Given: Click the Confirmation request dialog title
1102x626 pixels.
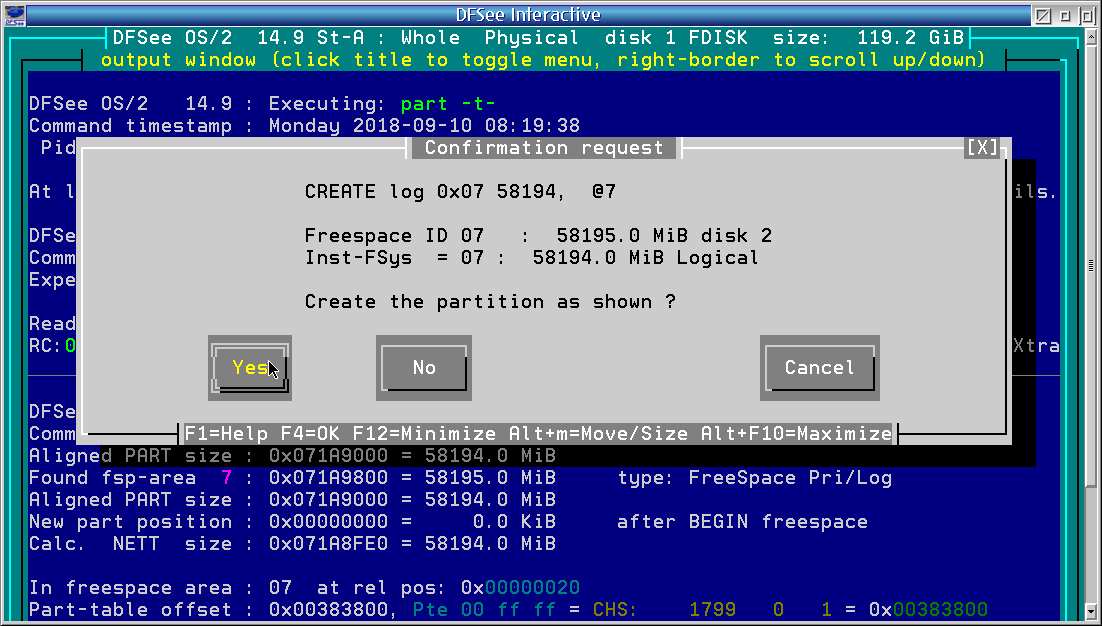Looking at the screenshot, I should (543, 148).
